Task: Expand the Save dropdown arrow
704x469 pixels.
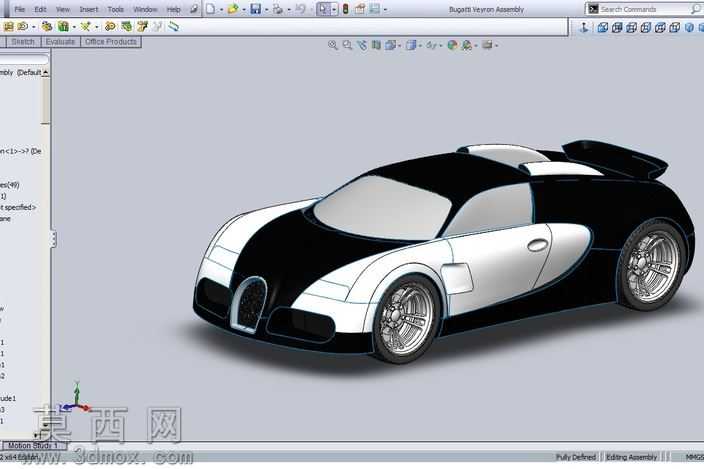Action: tap(266, 9)
